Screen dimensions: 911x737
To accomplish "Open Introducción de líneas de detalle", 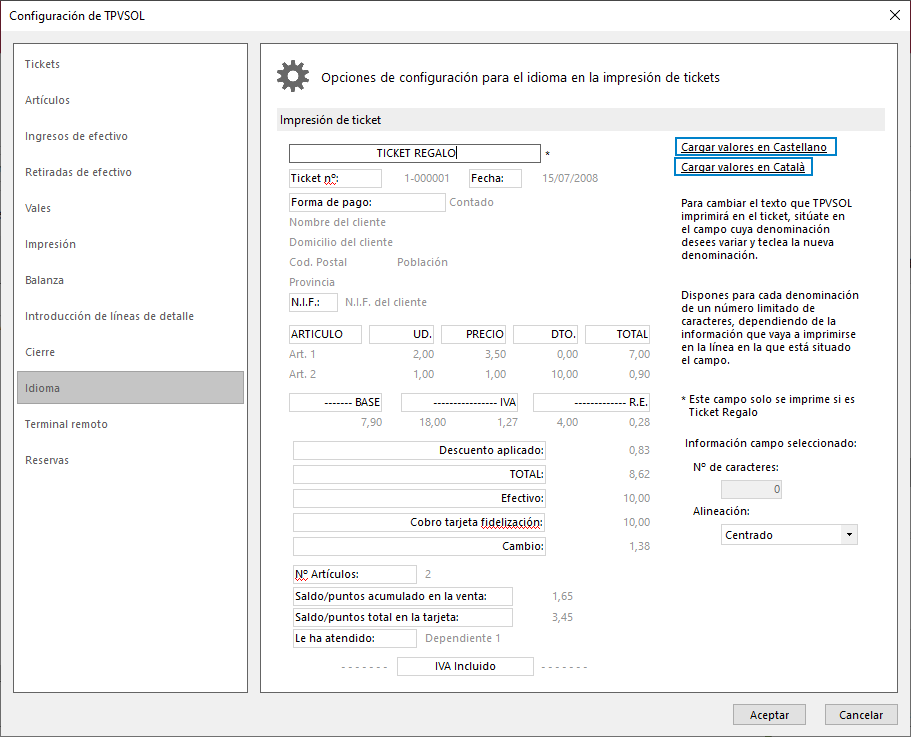I will click(x=130, y=316).
